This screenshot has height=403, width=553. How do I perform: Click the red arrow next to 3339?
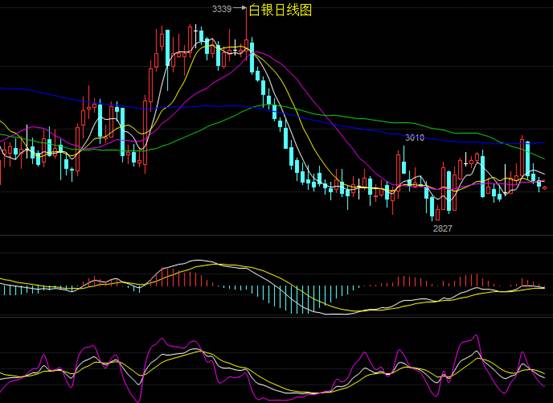tap(239, 8)
